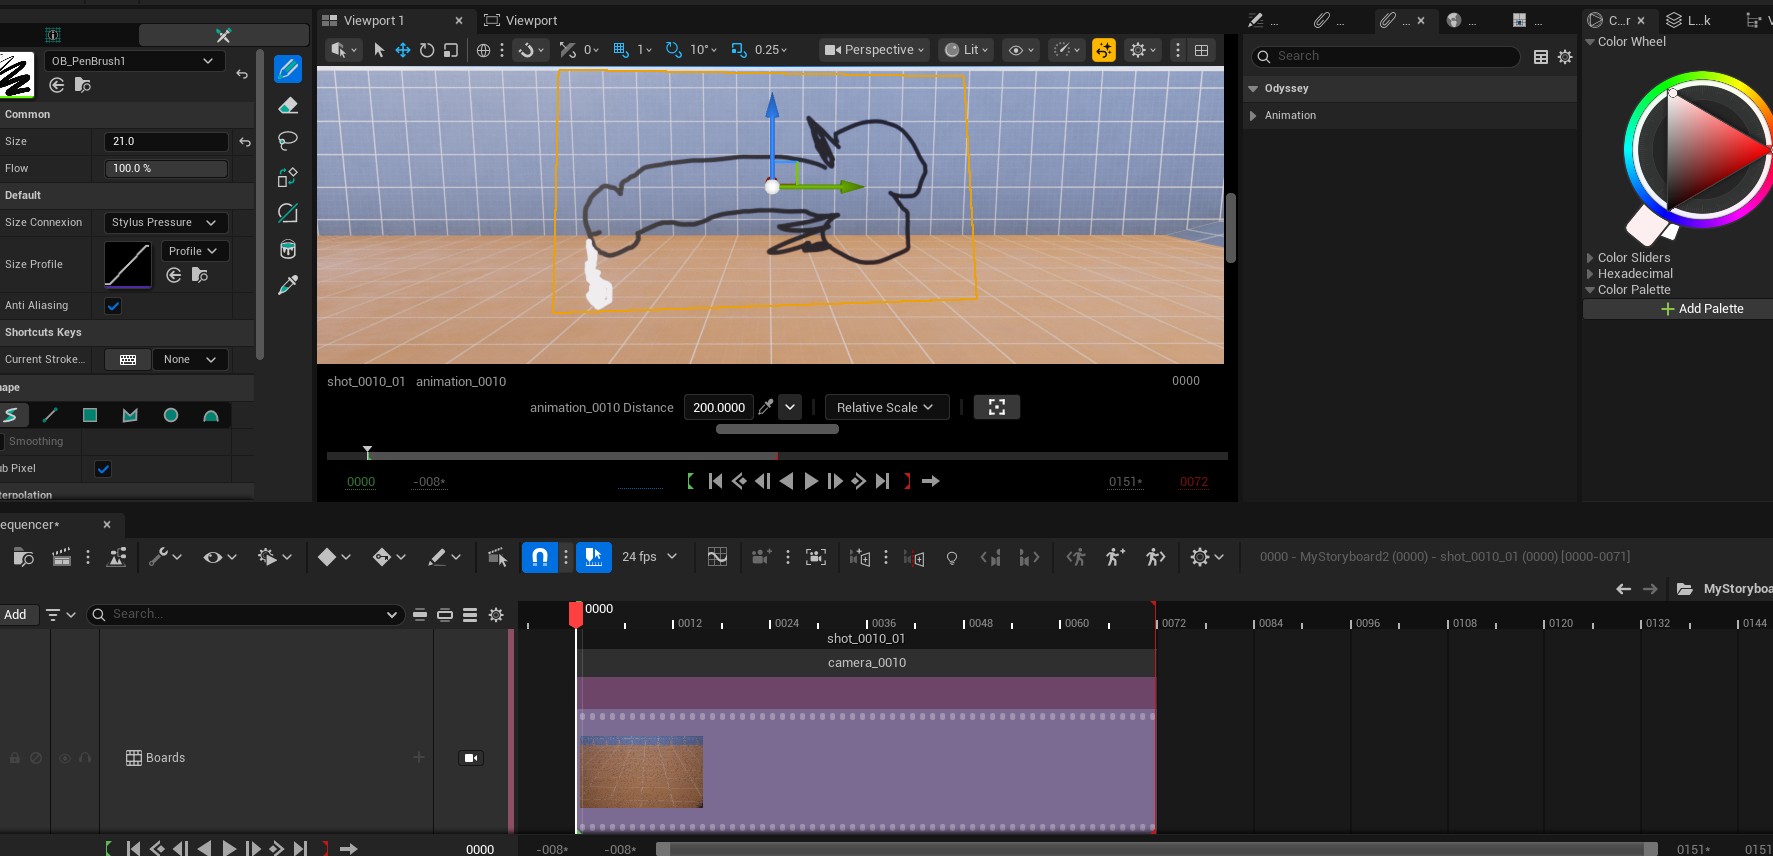Toggle the Boards track camera lock
The height and width of the screenshot is (856, 1773).
[x=471, y=758]
